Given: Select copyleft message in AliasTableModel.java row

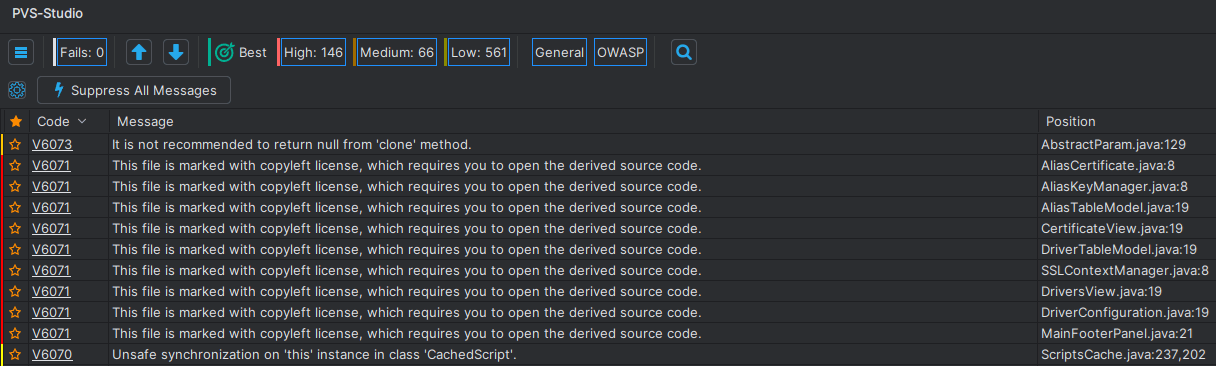Looking at the screenshot, I should pos(407,207).
